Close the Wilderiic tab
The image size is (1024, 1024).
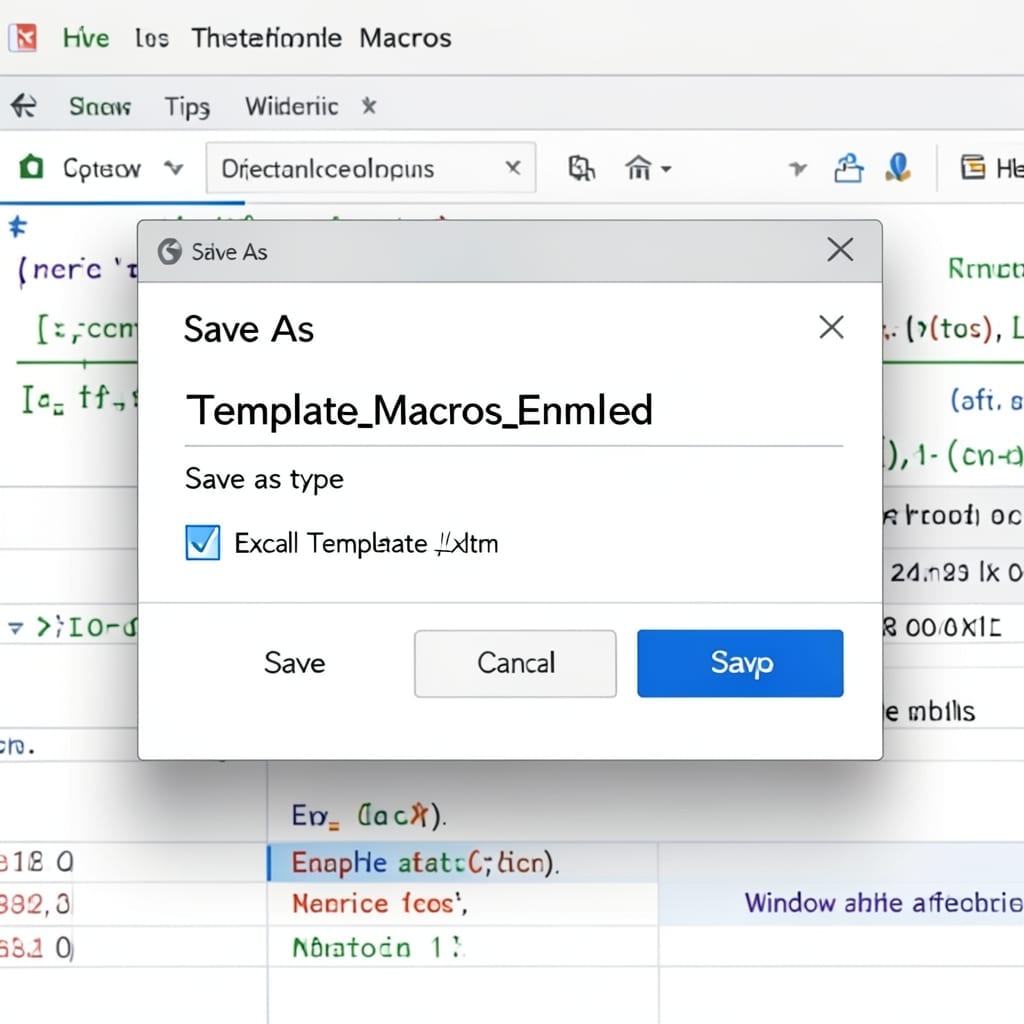point(369,105)
